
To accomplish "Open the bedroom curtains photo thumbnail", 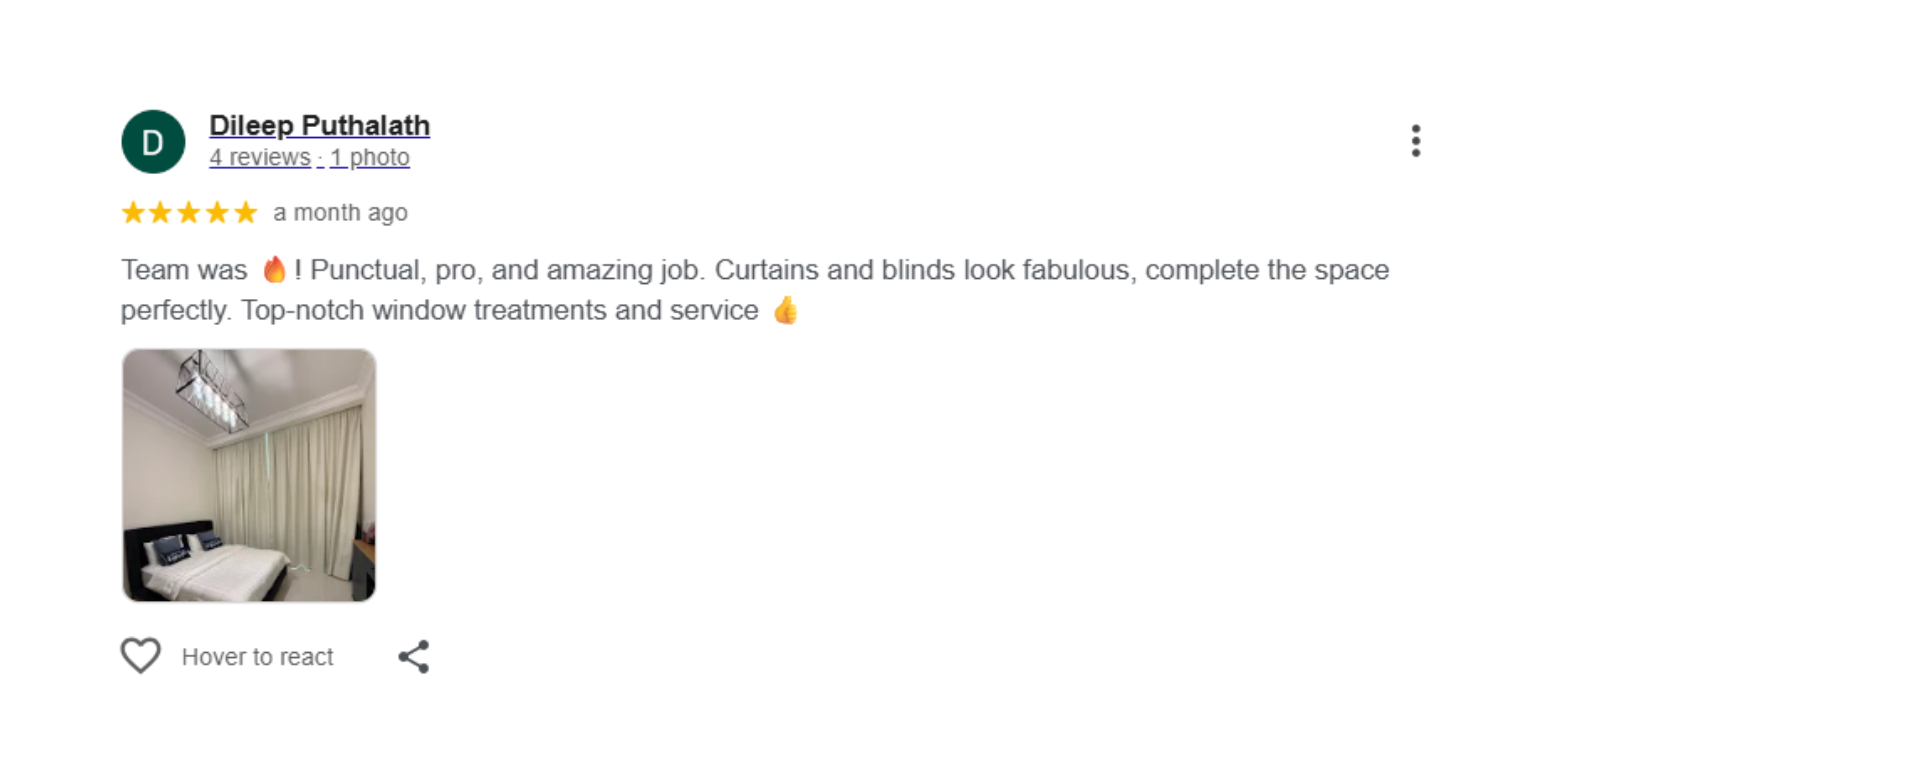I will pos(249,475).
